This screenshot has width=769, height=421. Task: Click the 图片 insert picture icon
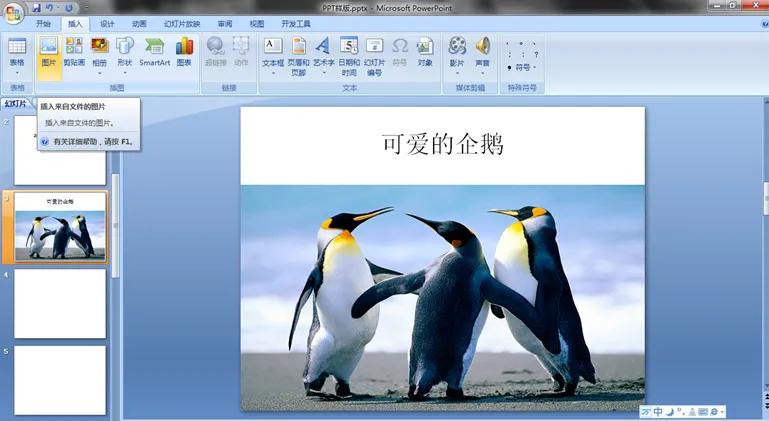coord(49,46)
